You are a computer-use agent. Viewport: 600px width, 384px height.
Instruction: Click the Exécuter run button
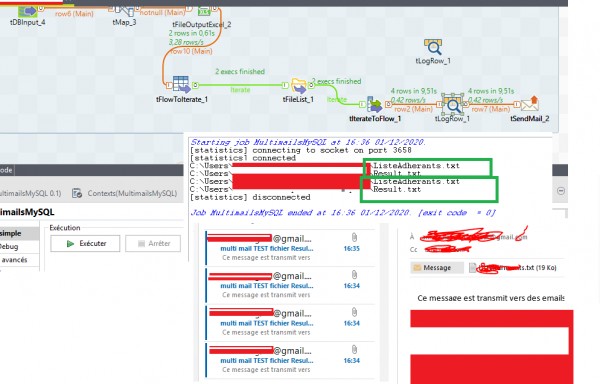pos(85,244)
